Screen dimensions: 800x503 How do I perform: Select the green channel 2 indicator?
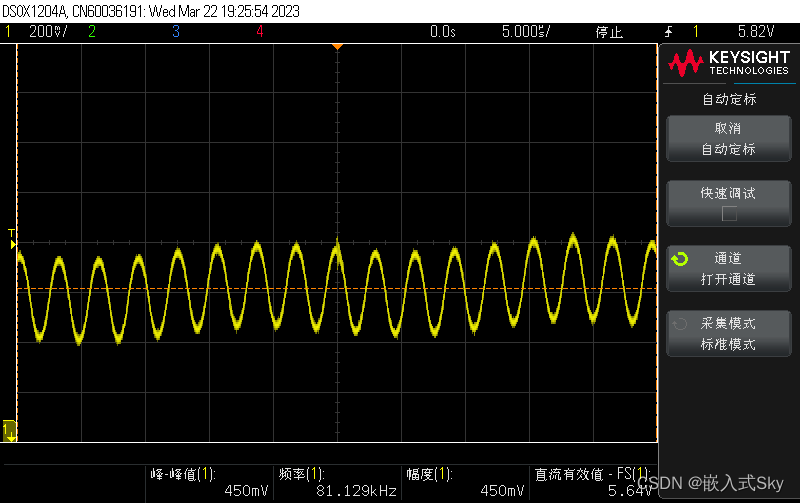pyautogui.click(x=92, y=32)
